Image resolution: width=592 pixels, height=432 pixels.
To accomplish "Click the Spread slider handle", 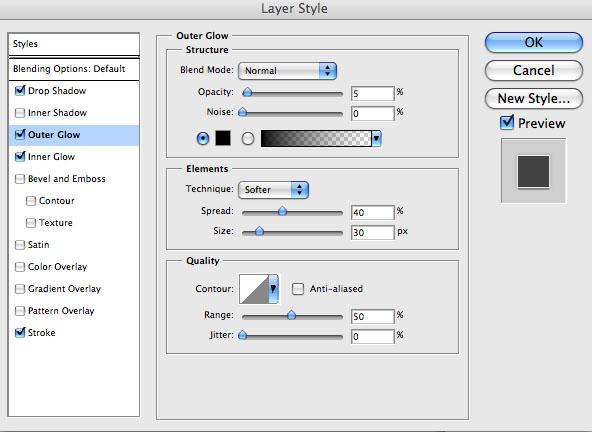I will tap(282, 211).
